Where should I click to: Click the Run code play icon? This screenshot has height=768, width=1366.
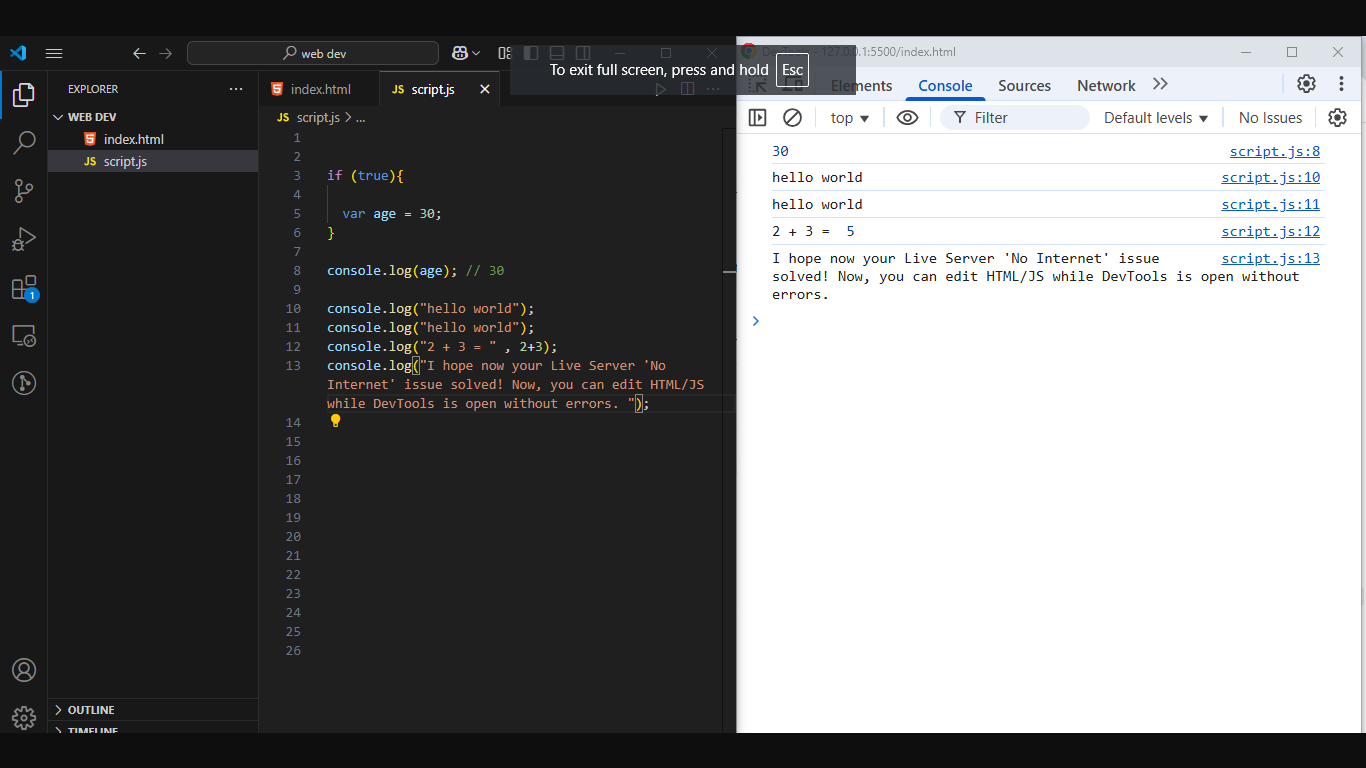[660, 89]
